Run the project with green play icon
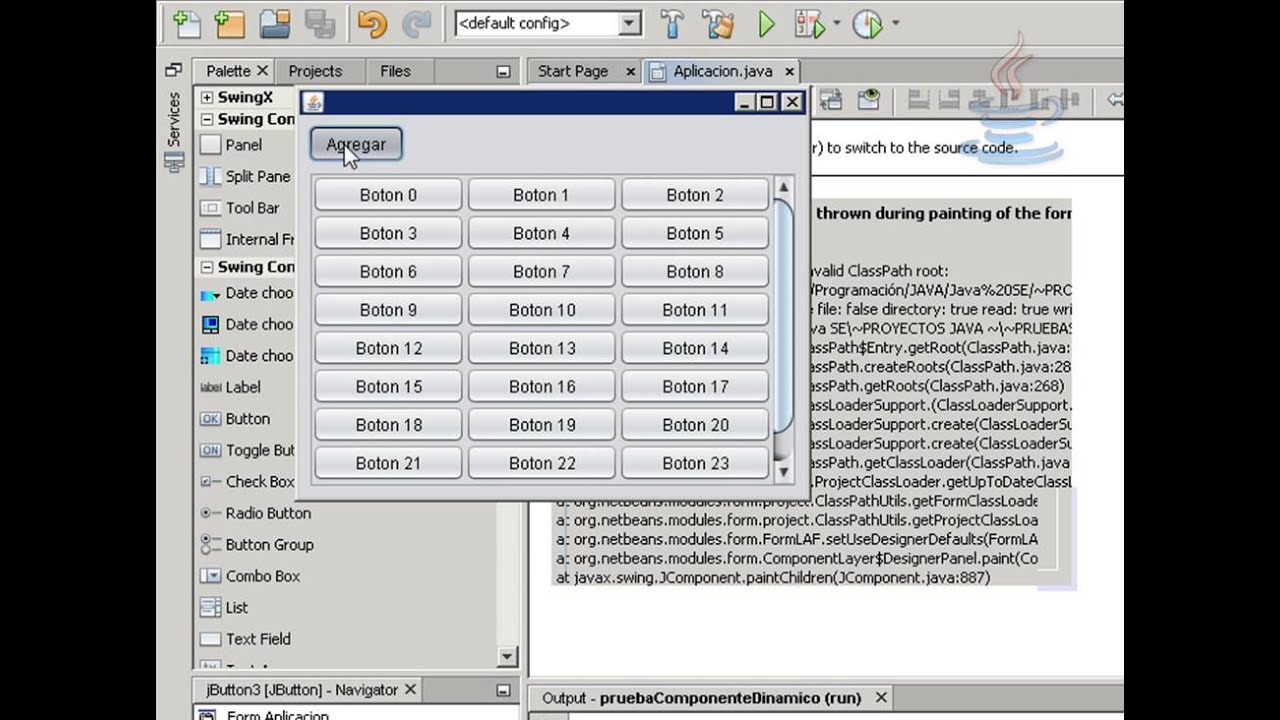Image resolution: width=1280 pixels, height=720 pixels. (767, 23)
